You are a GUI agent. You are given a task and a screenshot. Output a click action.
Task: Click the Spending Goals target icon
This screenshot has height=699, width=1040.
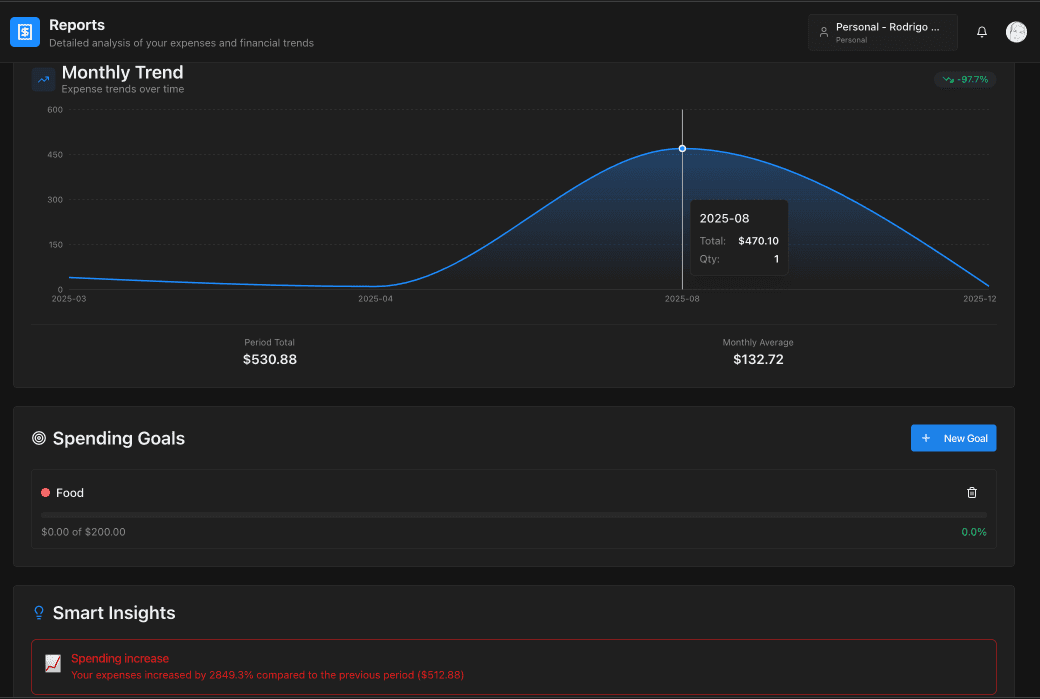pyautogui.click(x=39, y=438)
